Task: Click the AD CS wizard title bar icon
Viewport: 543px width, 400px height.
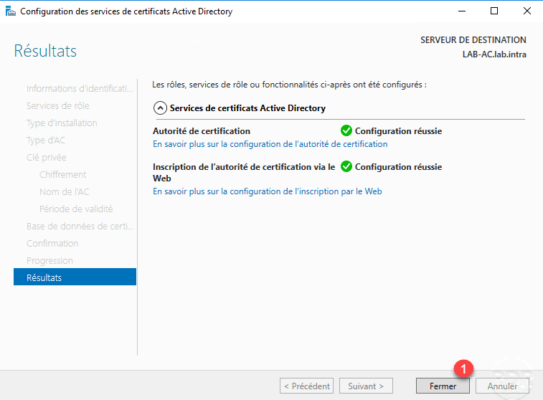Action: pyautogui.click(x=10, y=11)
